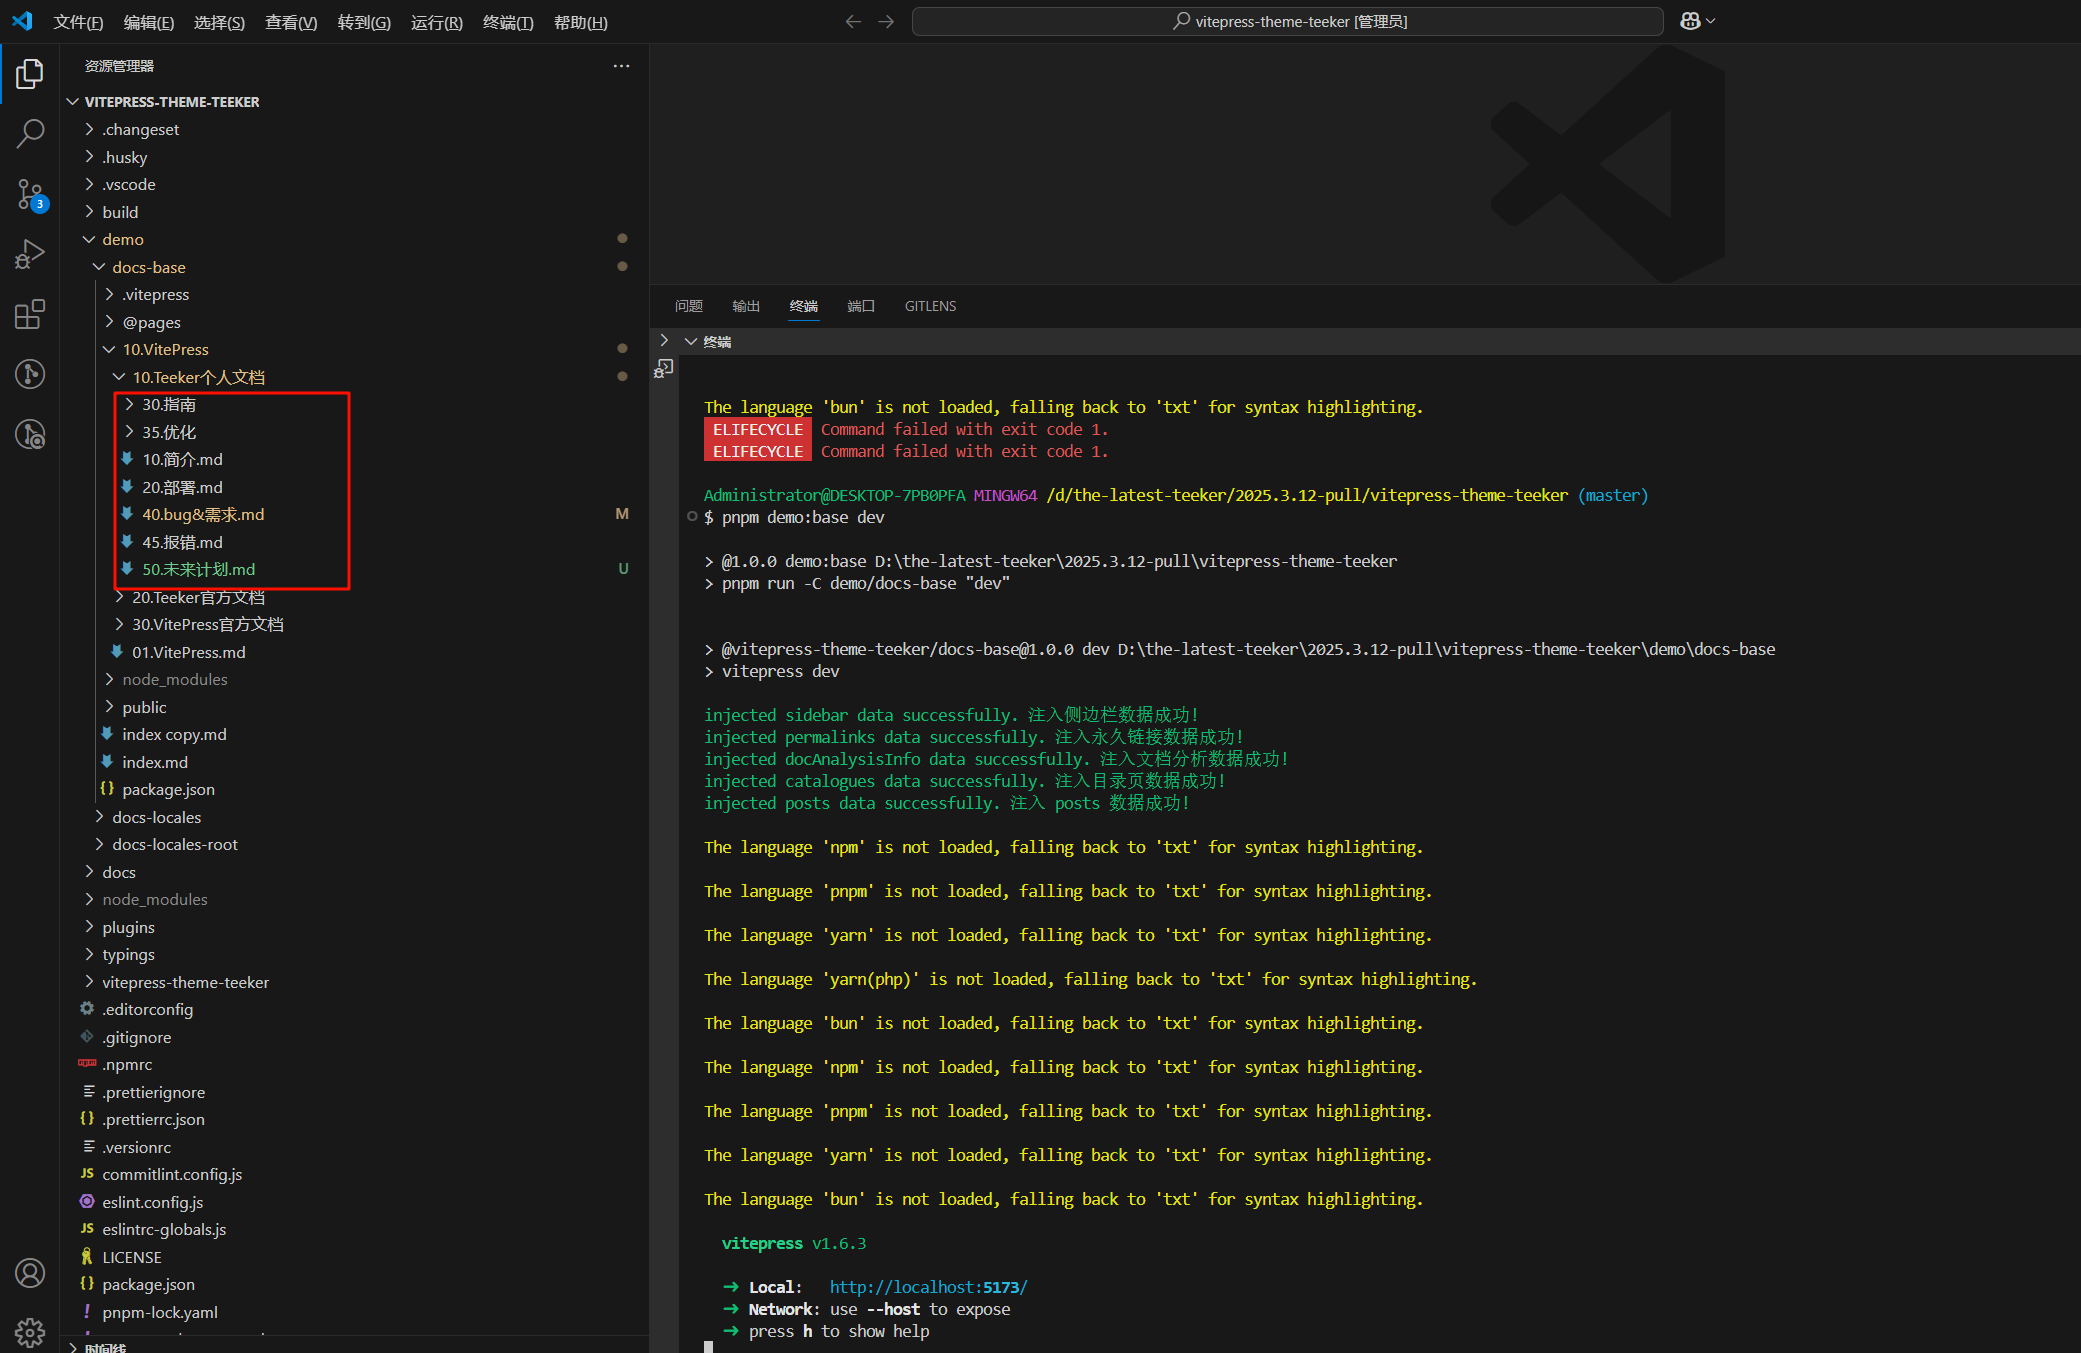Switch to the 端口 panel tab

coord(861,306)
